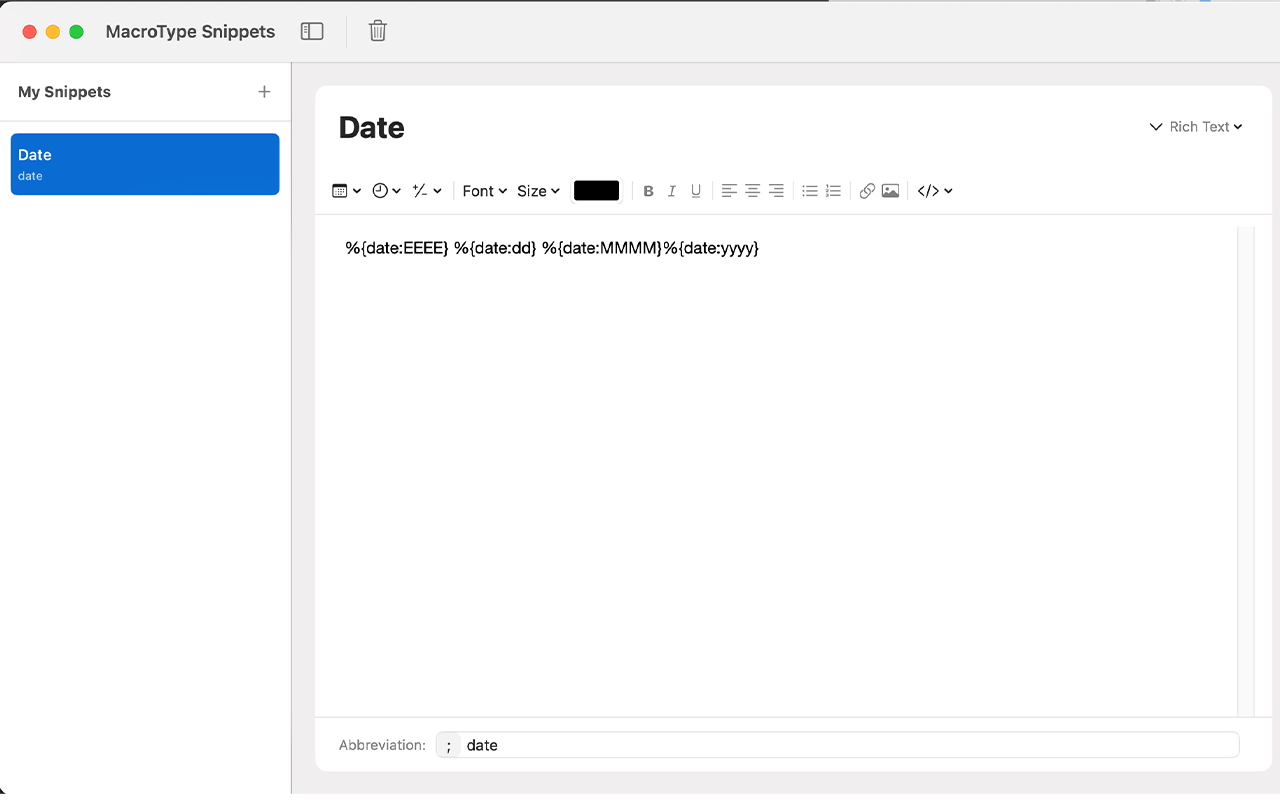
Task: Open the Font dropdown
Action: (484, 190)
